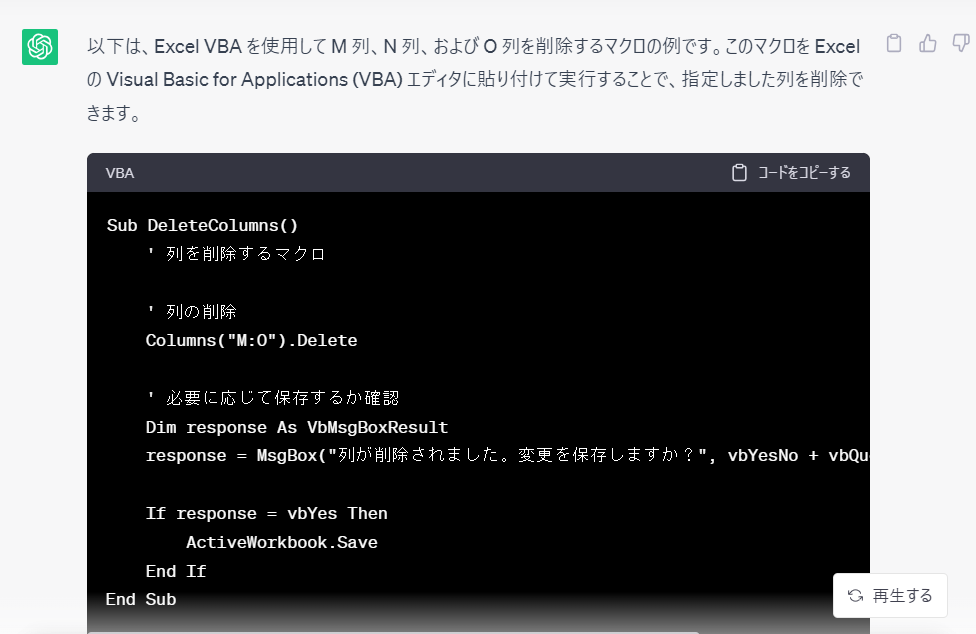
Task: Click the VBA language label in code header
Action: coord(120,173)
